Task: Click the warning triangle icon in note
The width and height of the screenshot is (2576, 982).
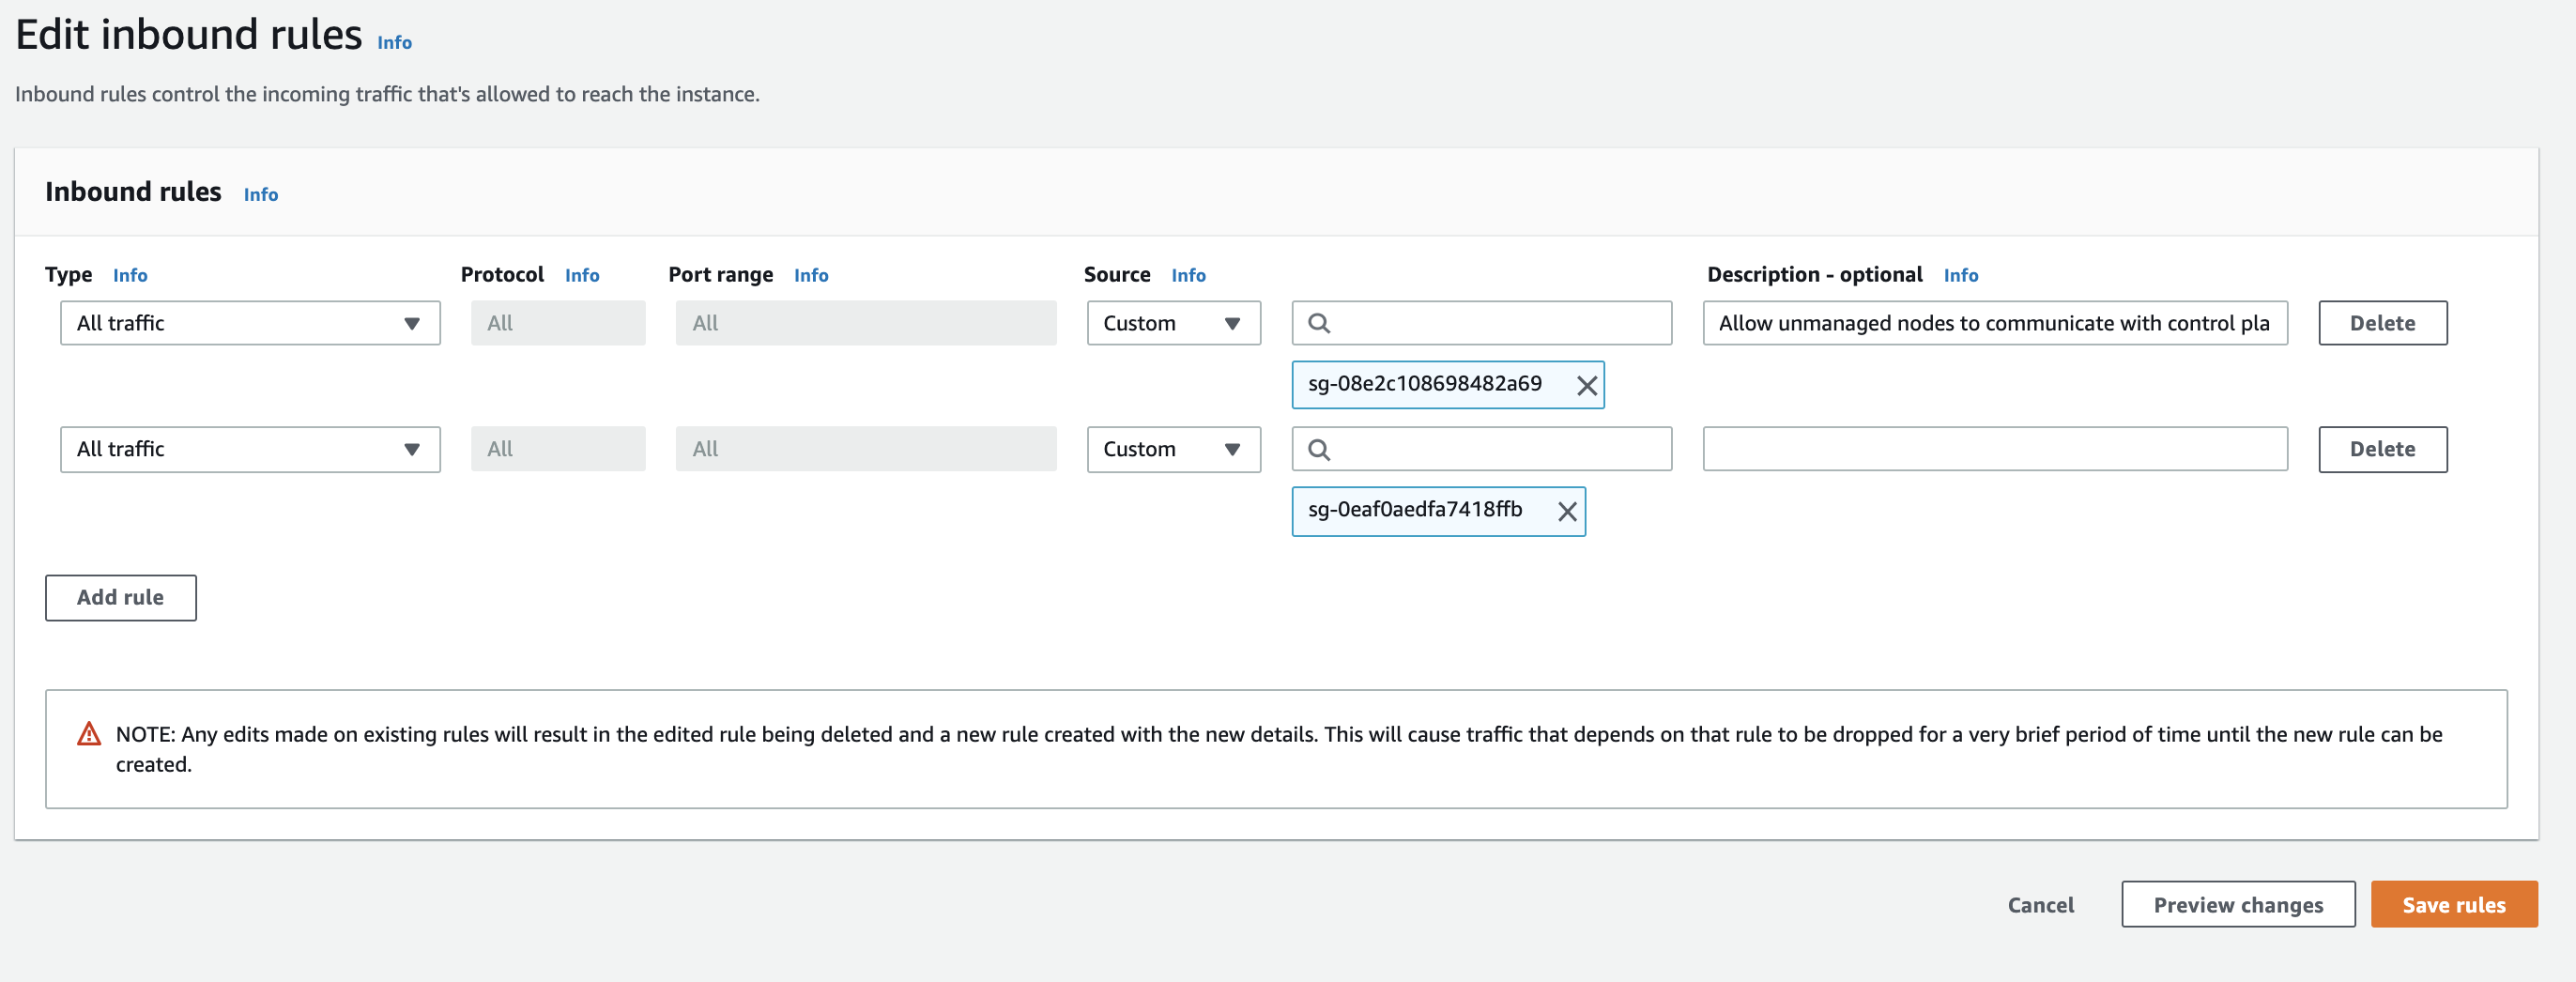Action: click(x=89, y=734)
